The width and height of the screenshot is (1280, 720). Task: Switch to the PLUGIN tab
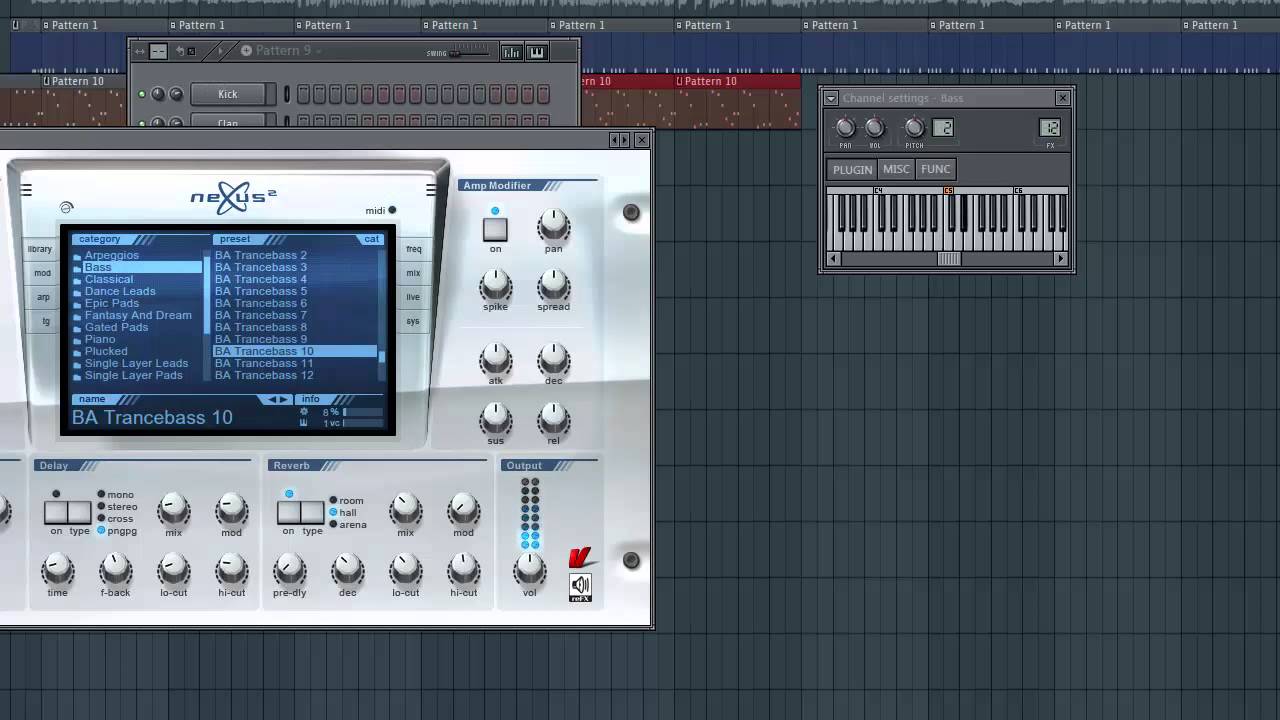coord(853,170)
